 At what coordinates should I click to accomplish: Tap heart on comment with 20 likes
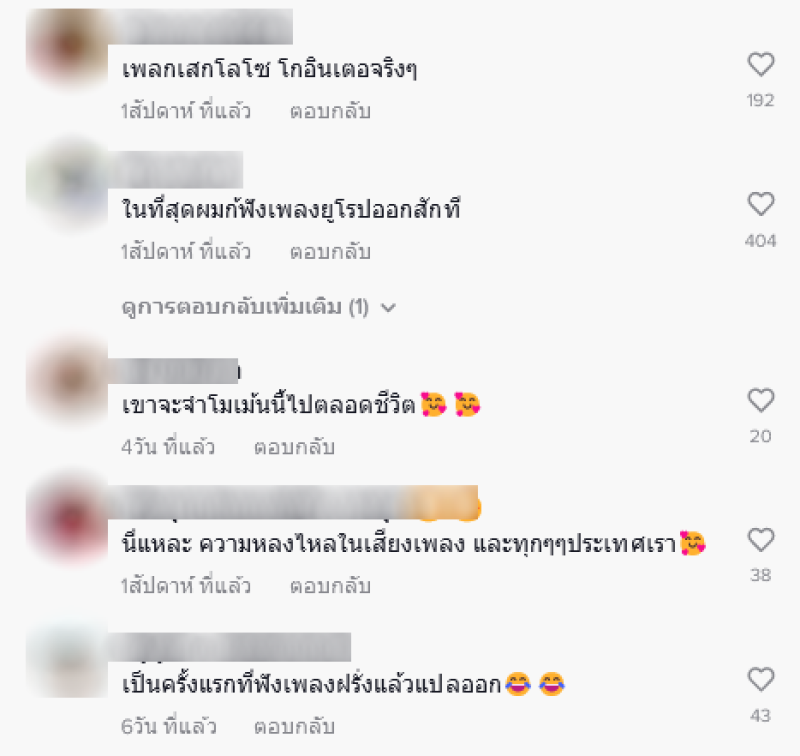point(761,400)
